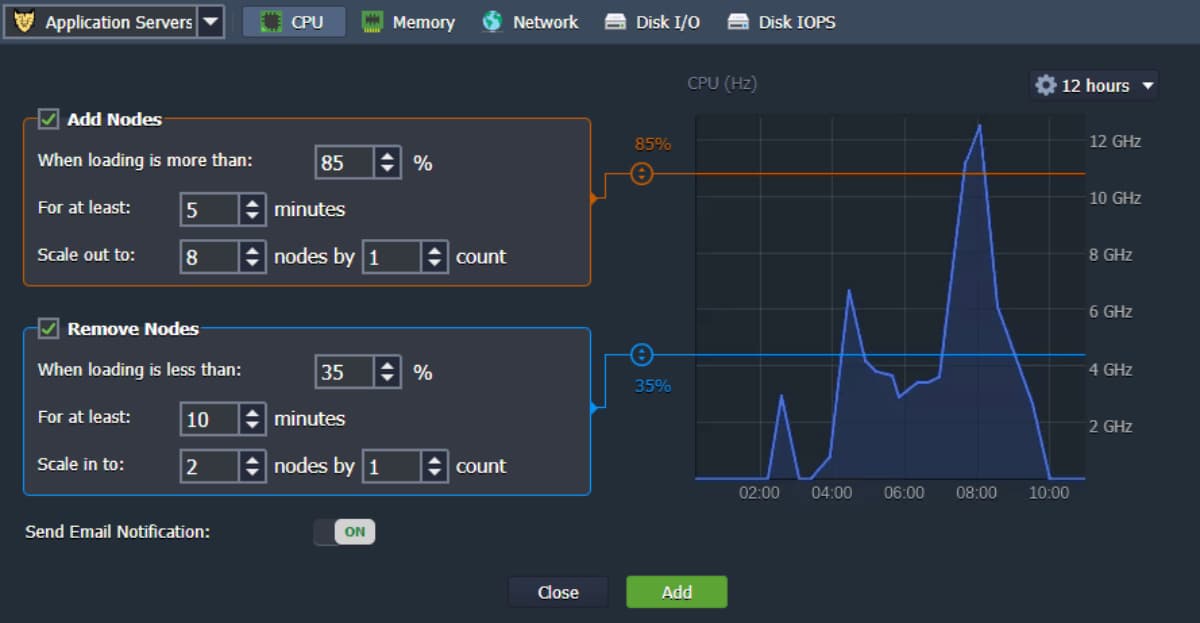Viewport: 1200px width, 623px height.
Task: Click the CPU chip icon
Action: [x=271, y=22]
